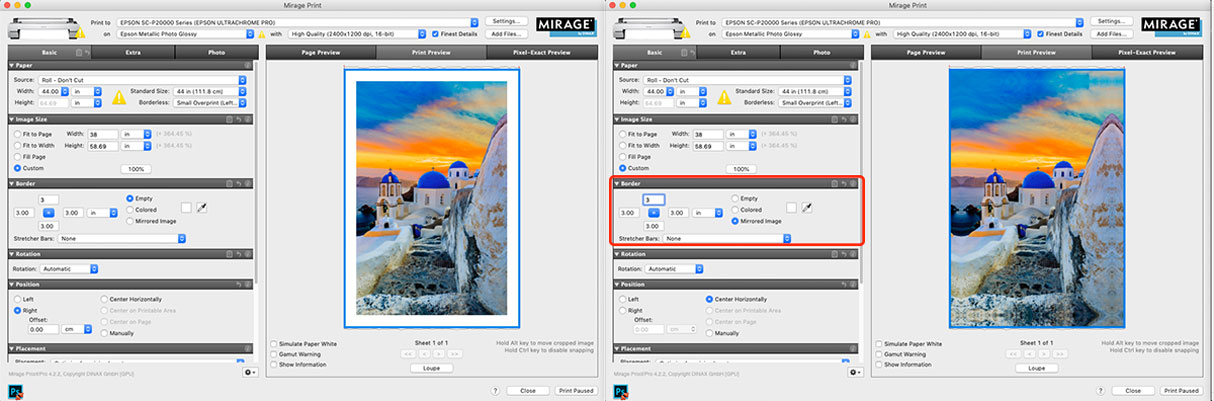
Task: Switch to Photo tab in left window
Action: (216, 52)
